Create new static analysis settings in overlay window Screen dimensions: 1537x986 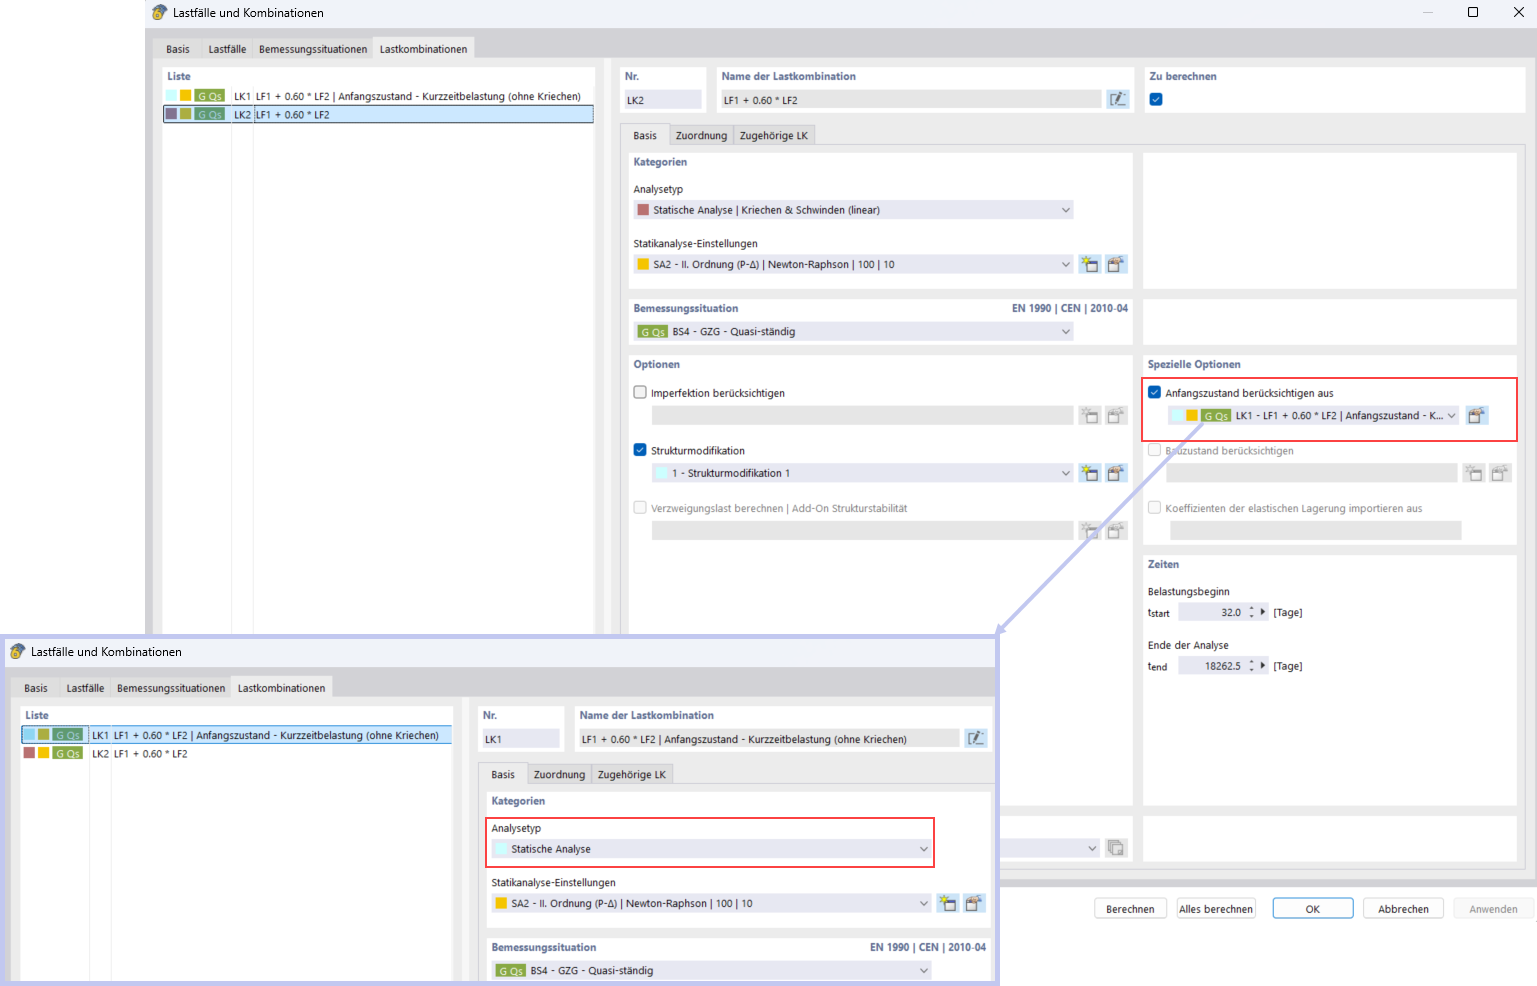coord(947,903)
